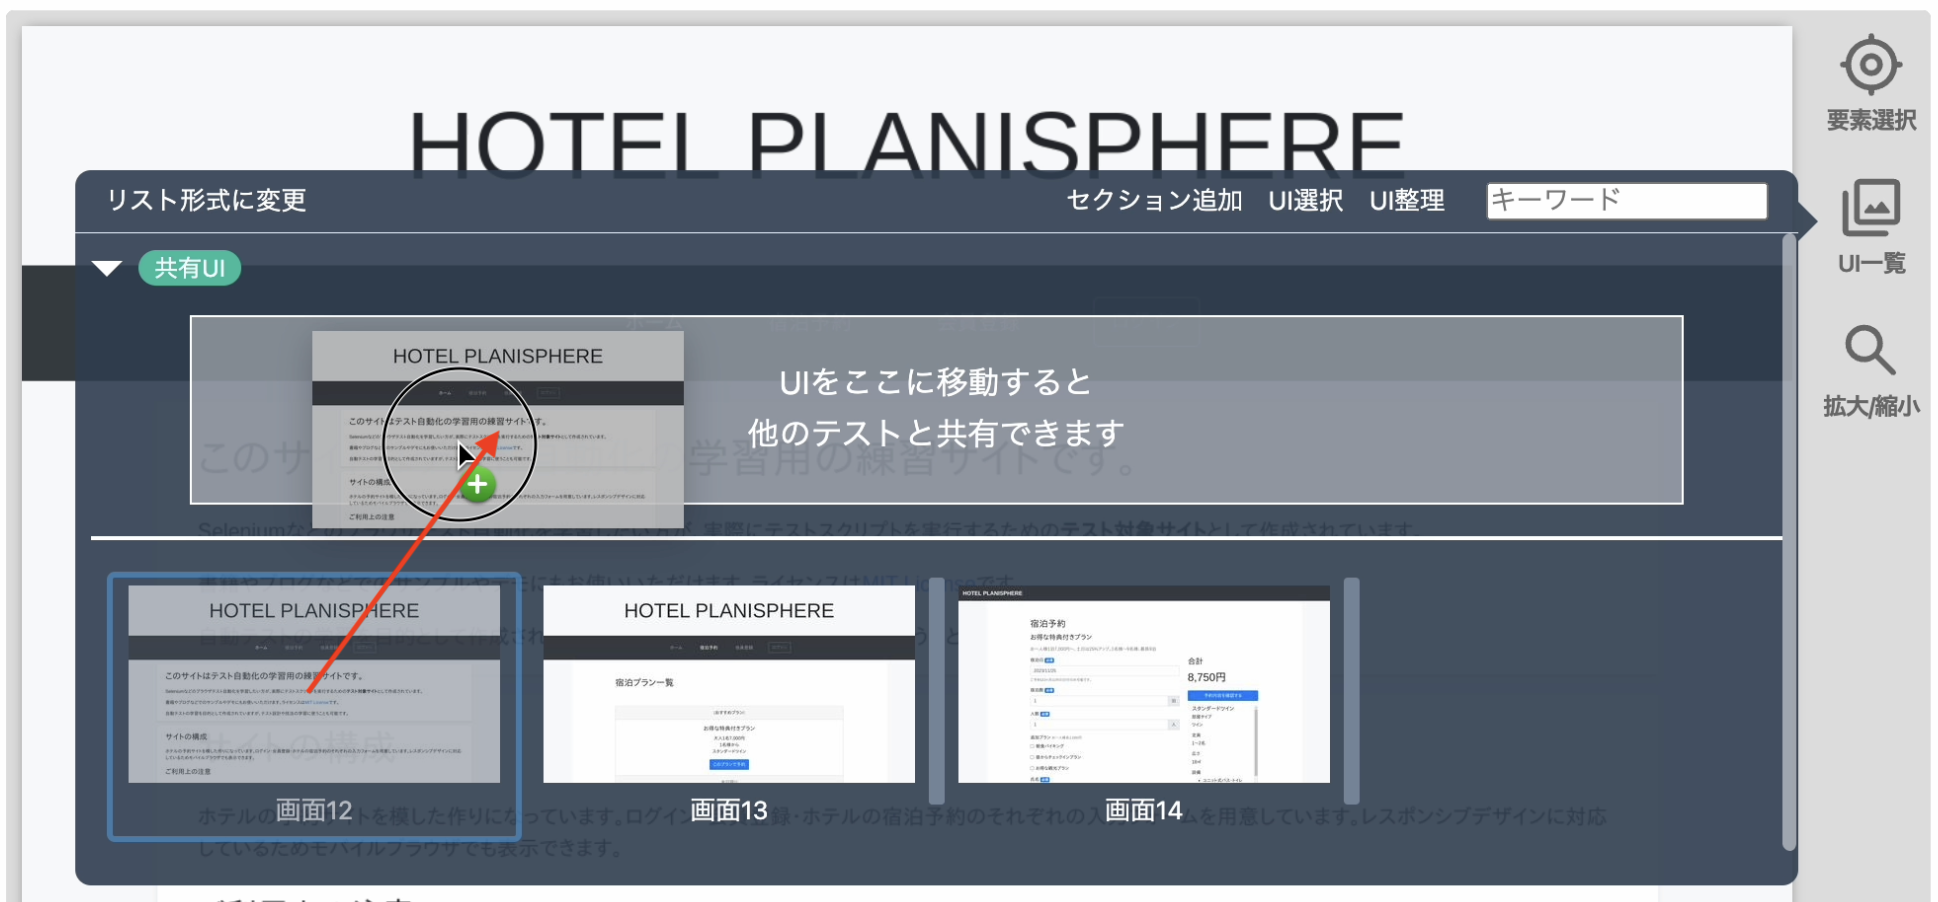Switch view via リスト形式に変更
Viewport: 1938px width, 902px height.
tap(207, 200)
